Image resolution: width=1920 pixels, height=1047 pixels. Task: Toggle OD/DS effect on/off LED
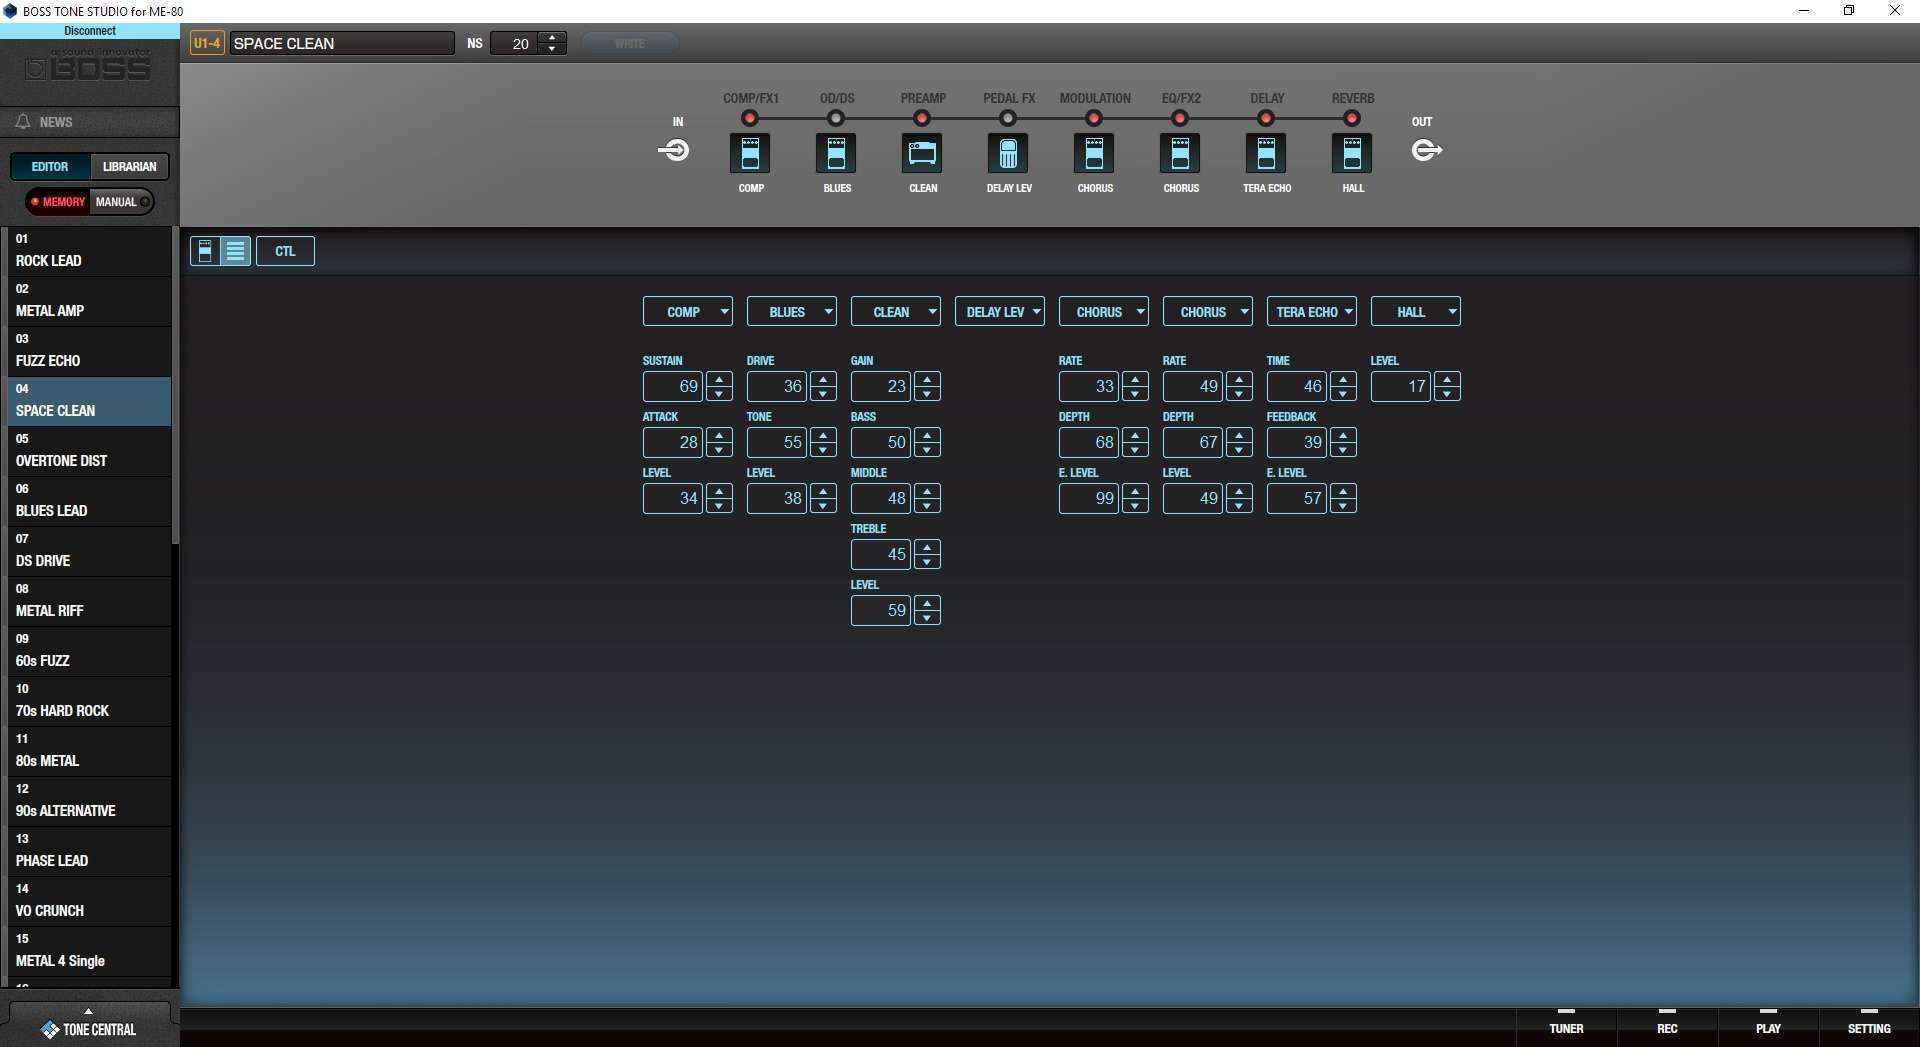tap(836, 118)
